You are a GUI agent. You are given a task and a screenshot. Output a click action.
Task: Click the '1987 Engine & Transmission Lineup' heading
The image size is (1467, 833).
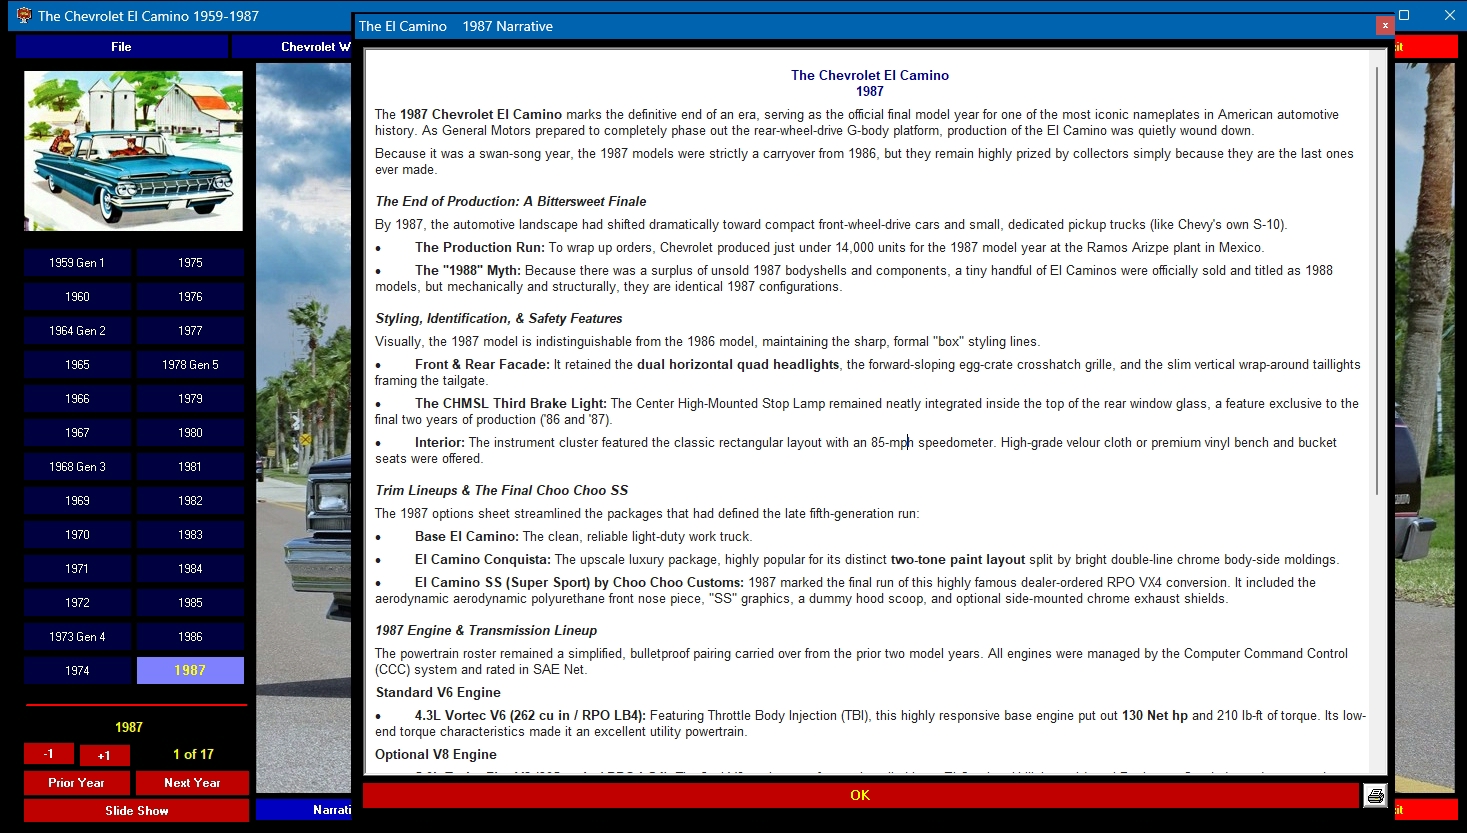point(486,630)
